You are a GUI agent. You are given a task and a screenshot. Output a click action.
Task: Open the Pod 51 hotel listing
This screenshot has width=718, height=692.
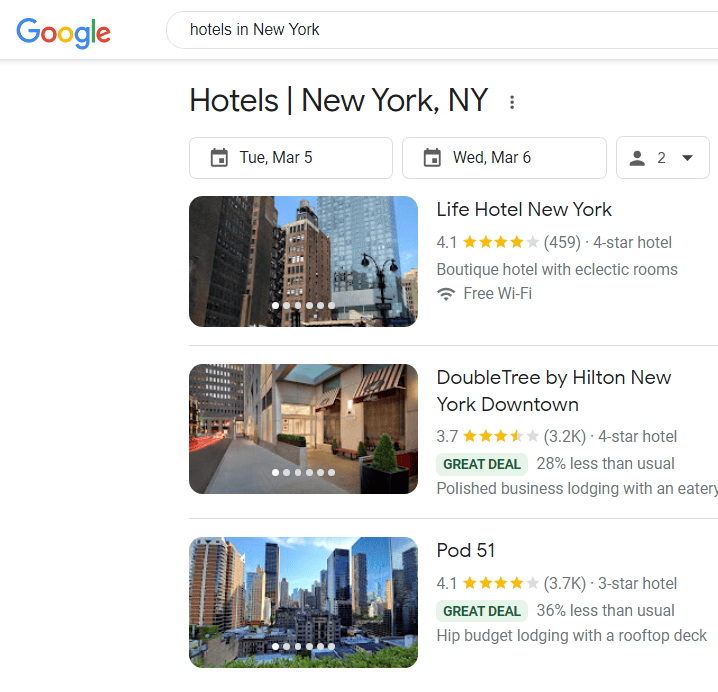pyautogui.click(x=466, y=550)
